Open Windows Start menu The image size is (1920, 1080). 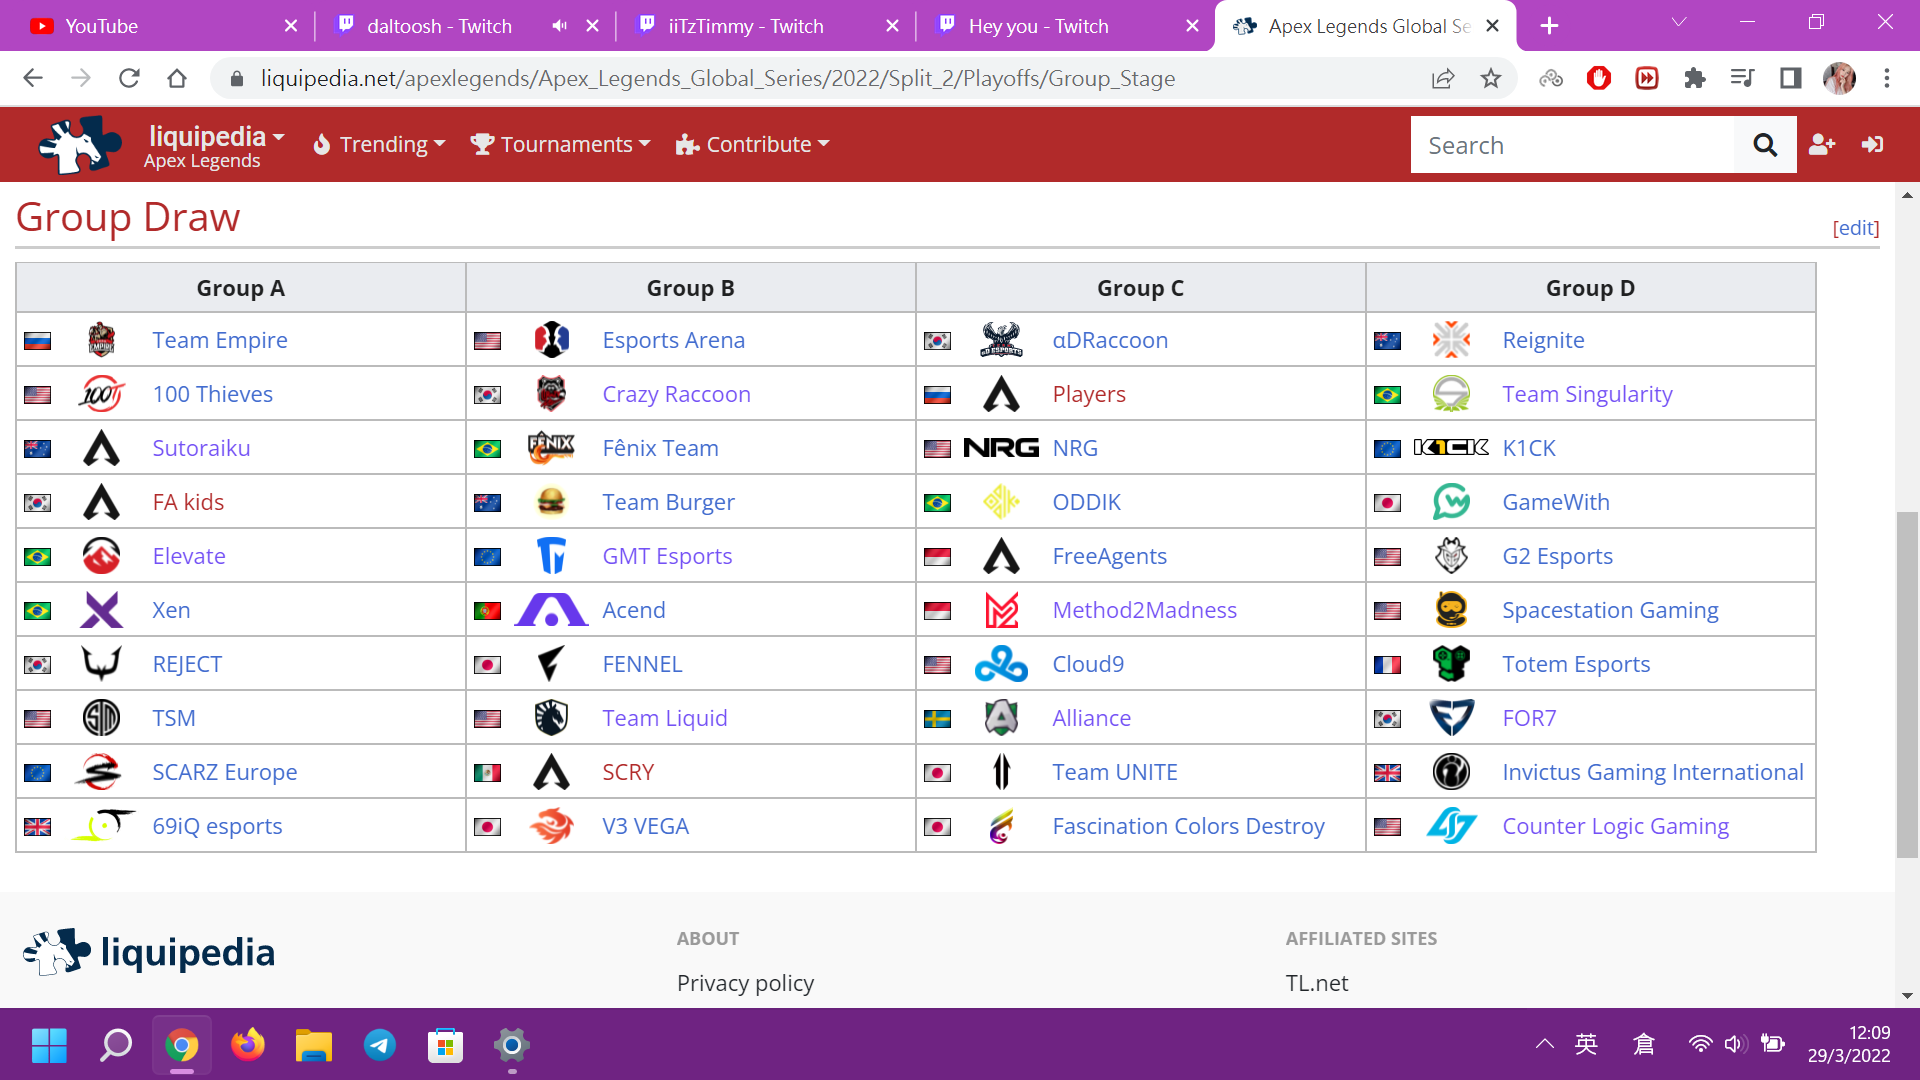49,1045
